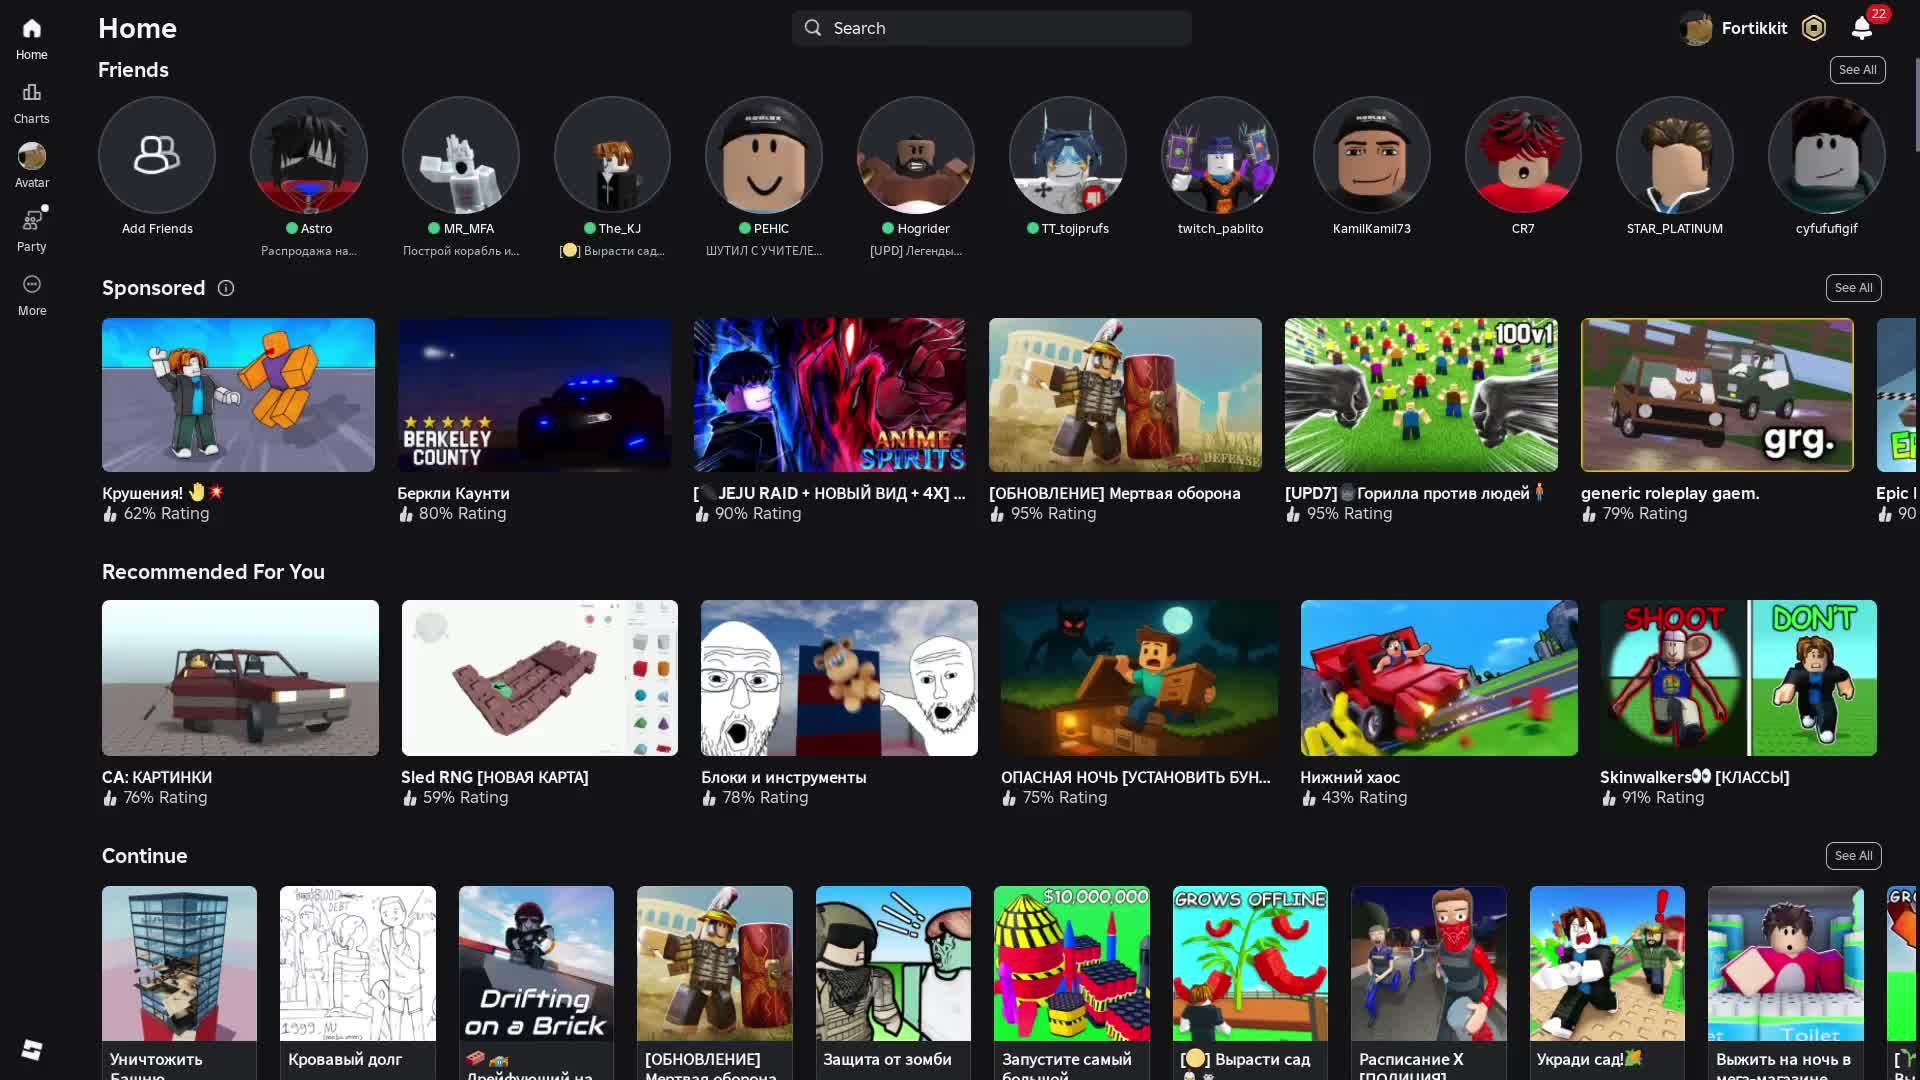This screenshot has height=1080, width=1920.
Task: Open Drifting on a Brick game tile
Action: (x=536, y=963)
